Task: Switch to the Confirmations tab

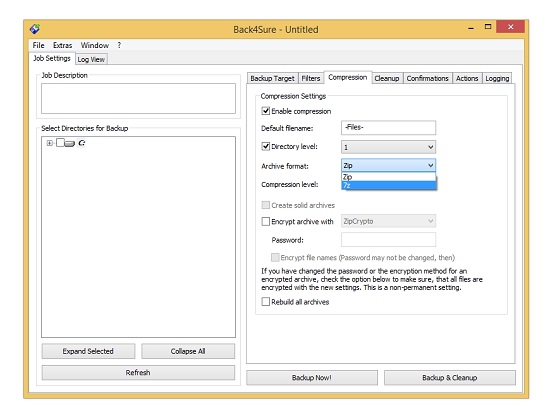Action: point(427,78)
